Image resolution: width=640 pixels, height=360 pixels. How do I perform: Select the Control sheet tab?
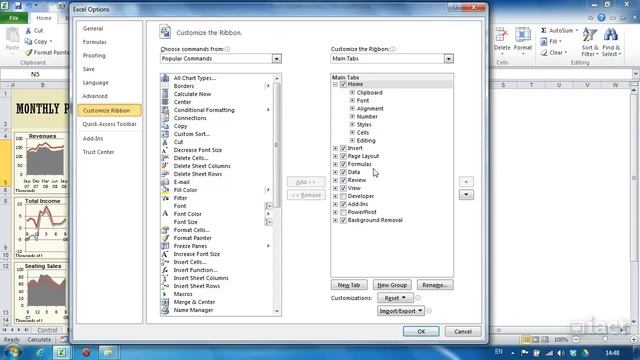coord(47,330)
